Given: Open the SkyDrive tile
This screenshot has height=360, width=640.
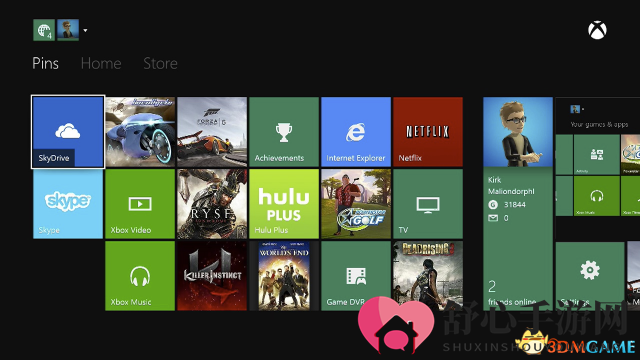Looking at the screenshot, I should (68, 132).
